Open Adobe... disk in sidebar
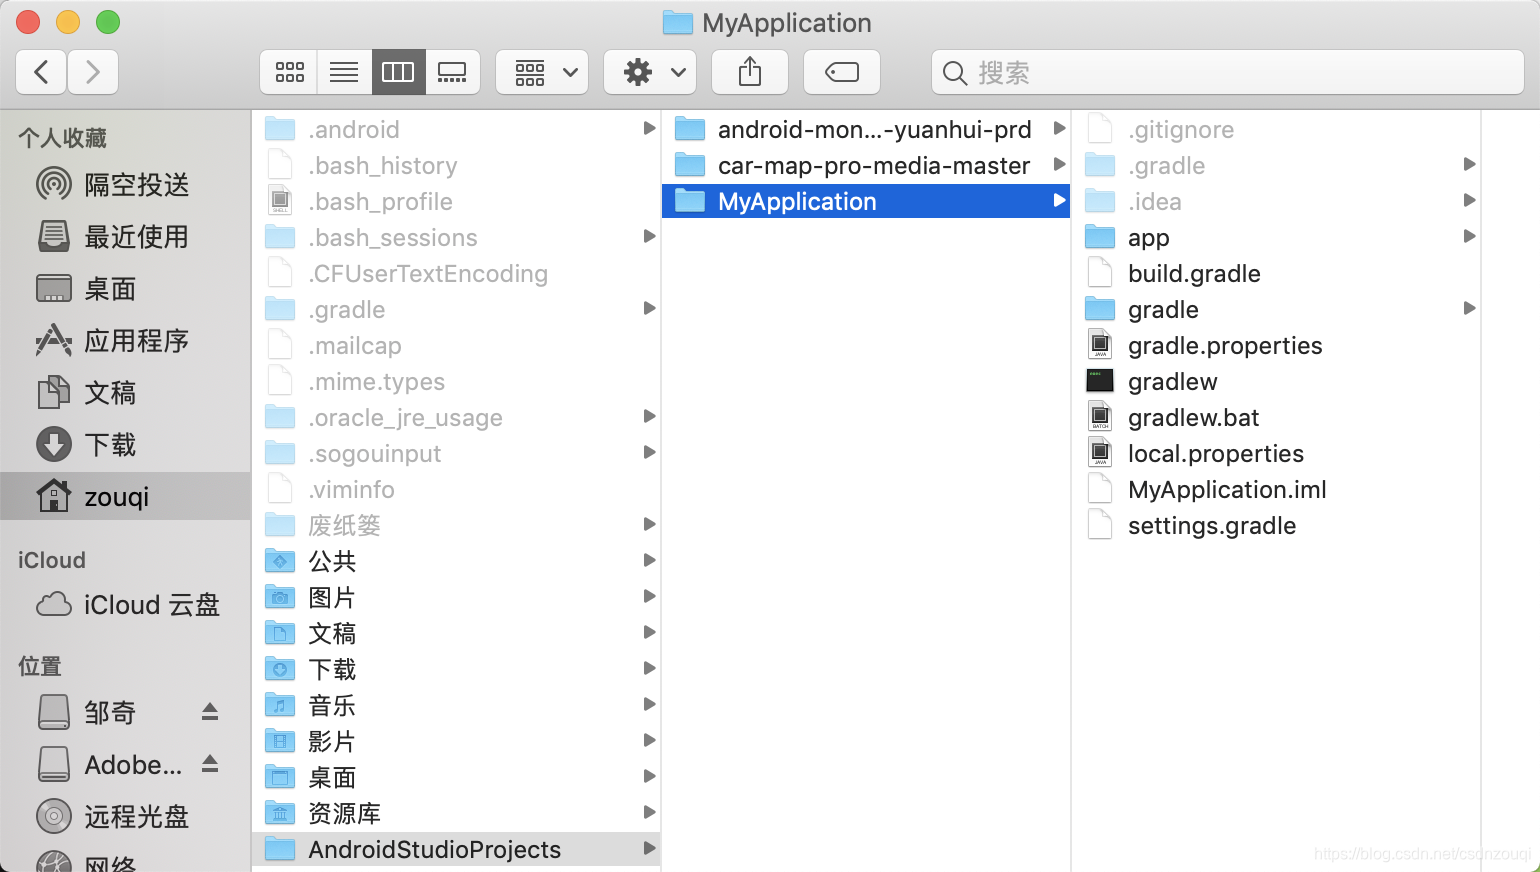 coord(110,765)
